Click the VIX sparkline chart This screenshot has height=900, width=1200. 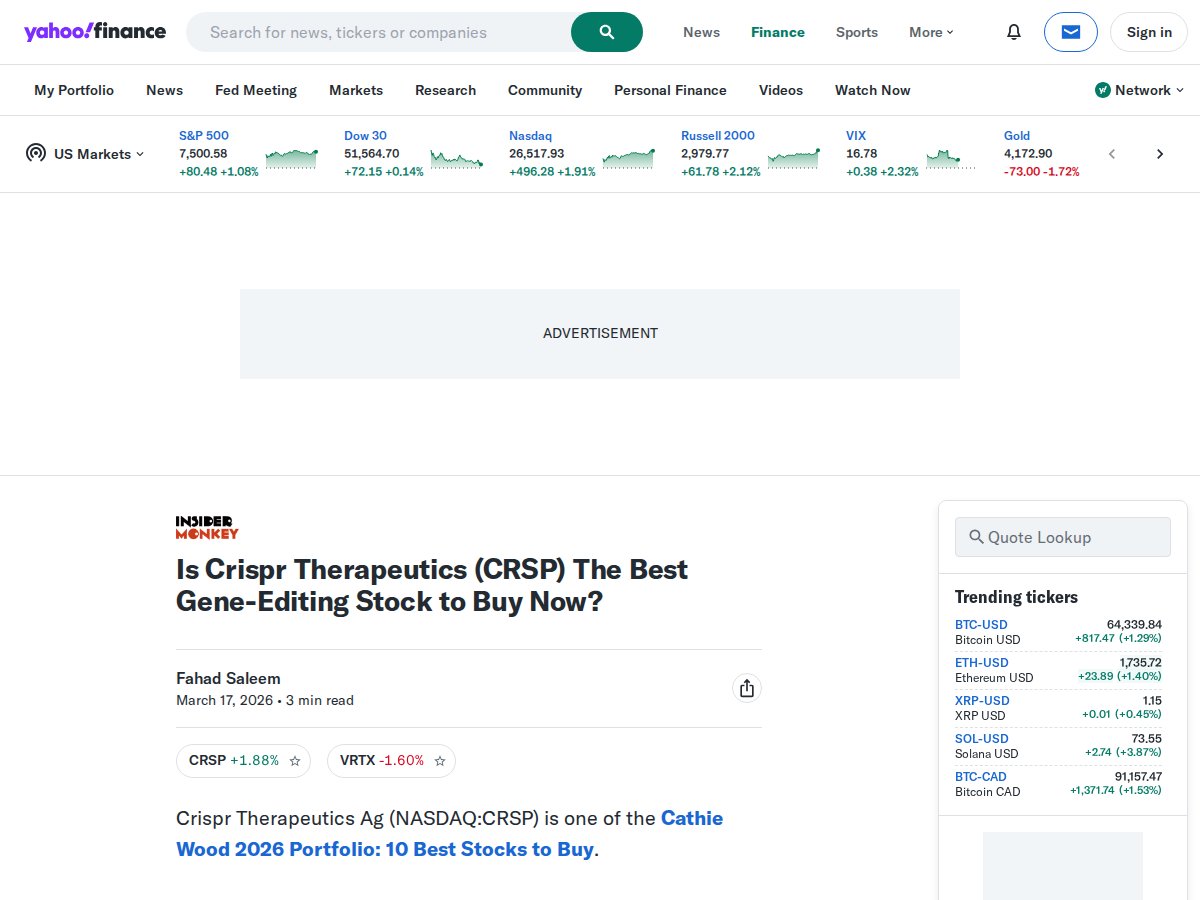click(x=950, y=158)
